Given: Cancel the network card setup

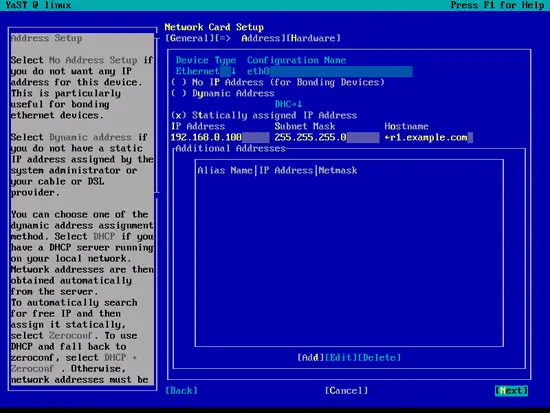Looking at the screenshot, I should pos(346,391).
